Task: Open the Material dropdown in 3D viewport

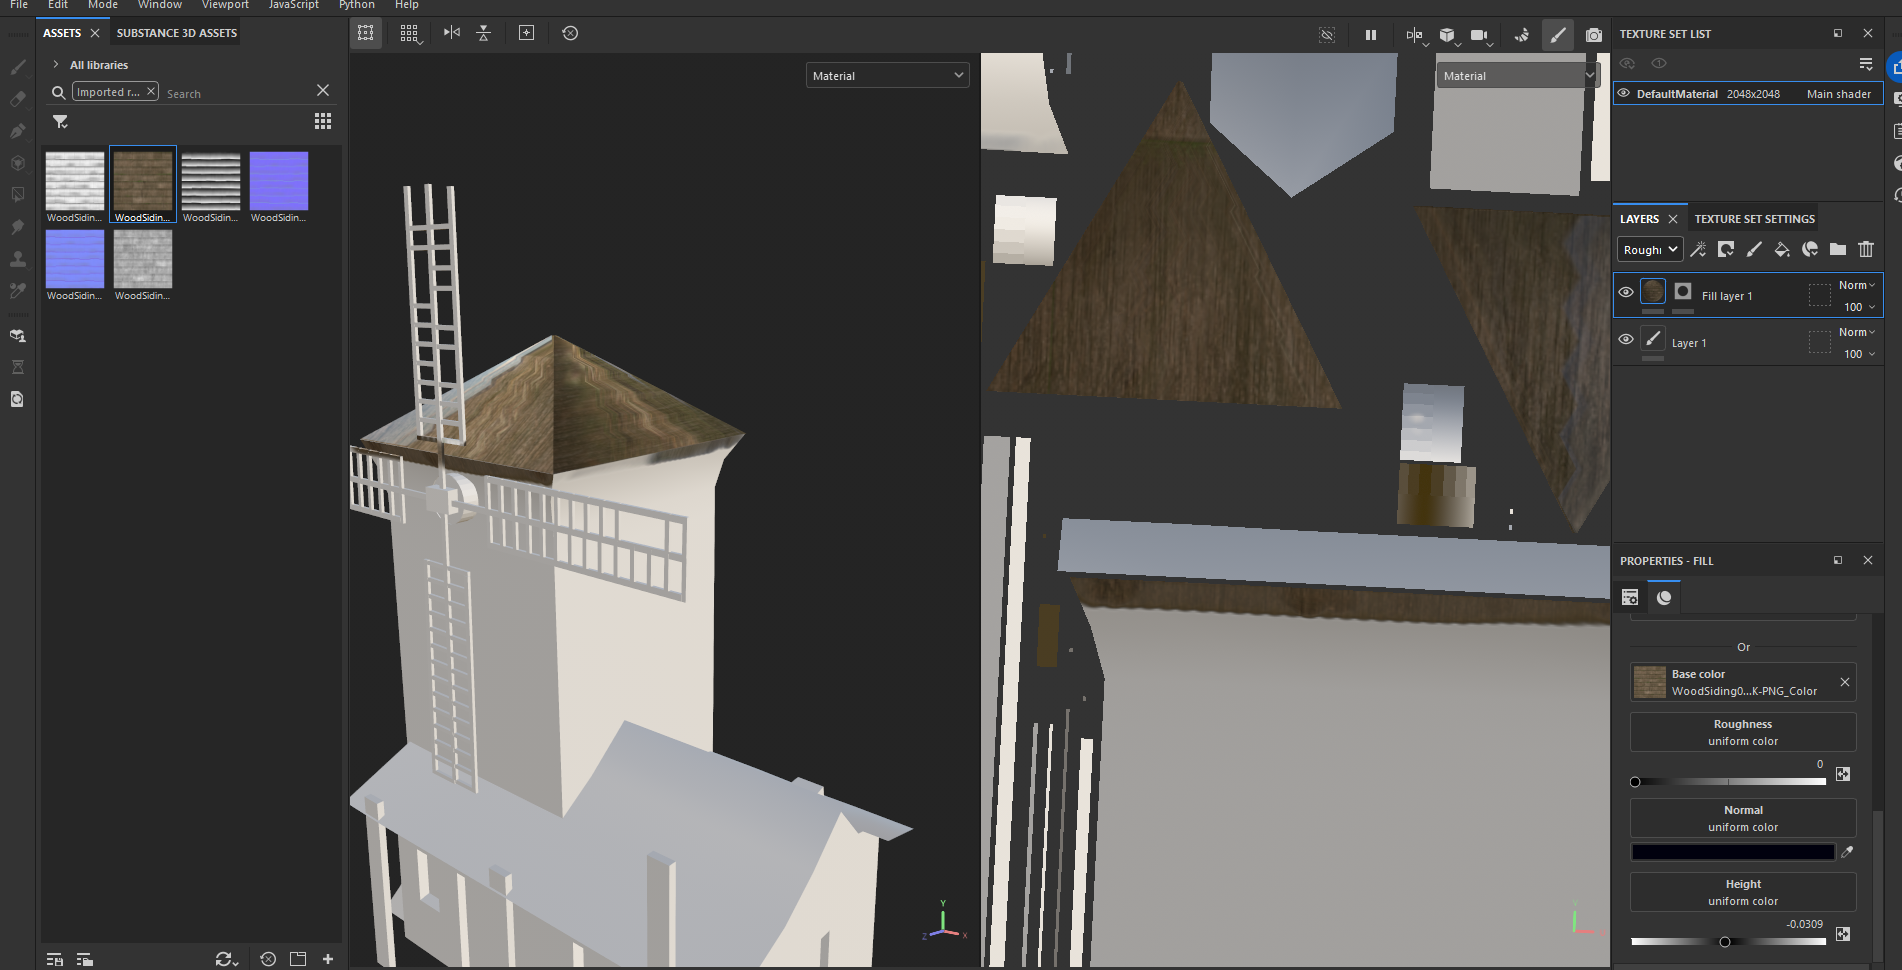Action: (x=887, y=76)
